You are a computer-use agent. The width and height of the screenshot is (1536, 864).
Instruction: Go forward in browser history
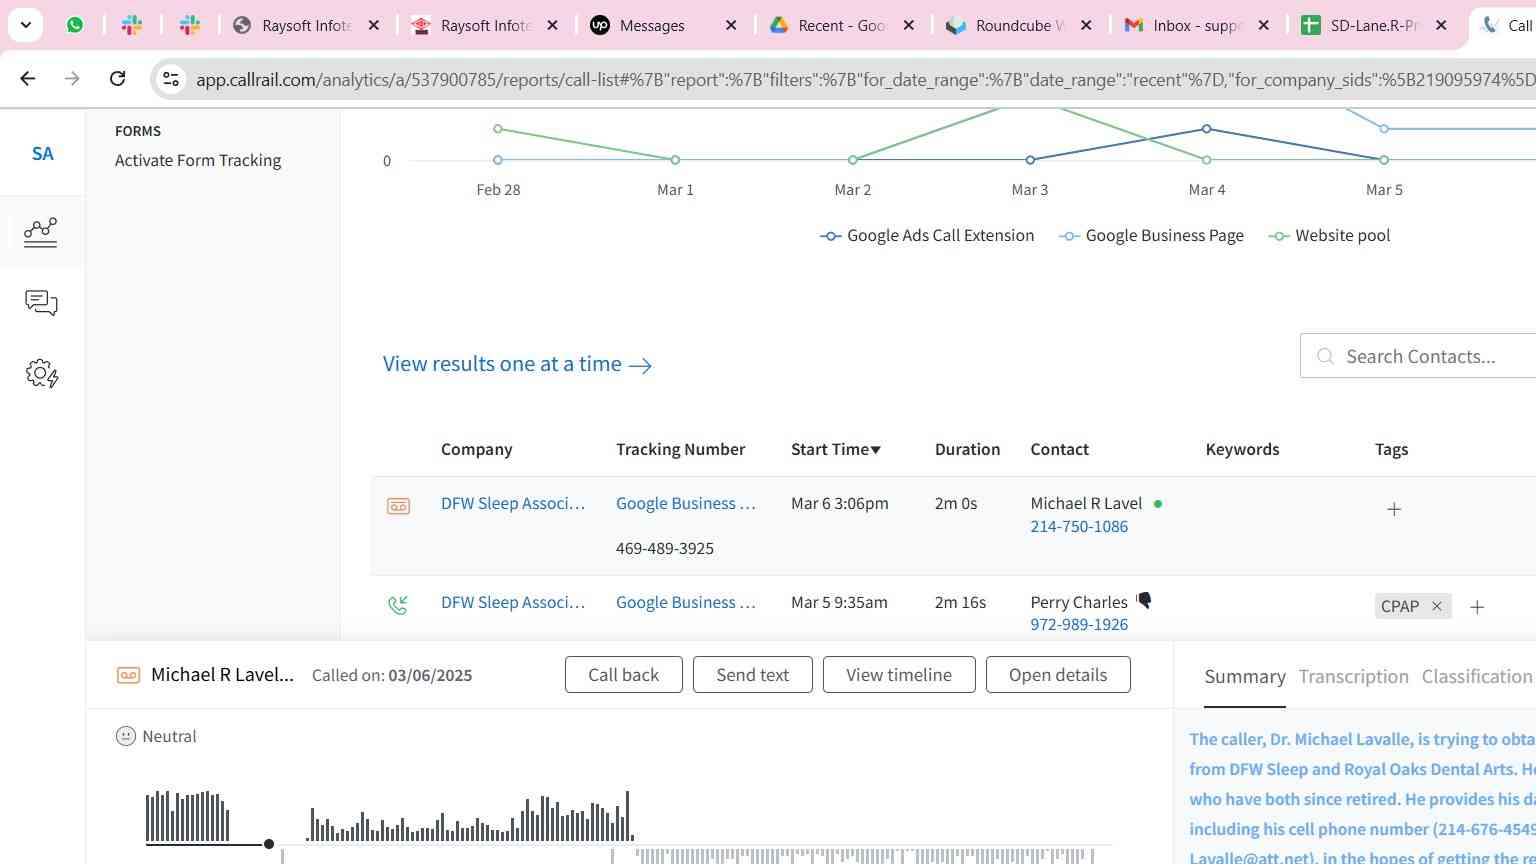pyautogui.click(x=72, y=78)
